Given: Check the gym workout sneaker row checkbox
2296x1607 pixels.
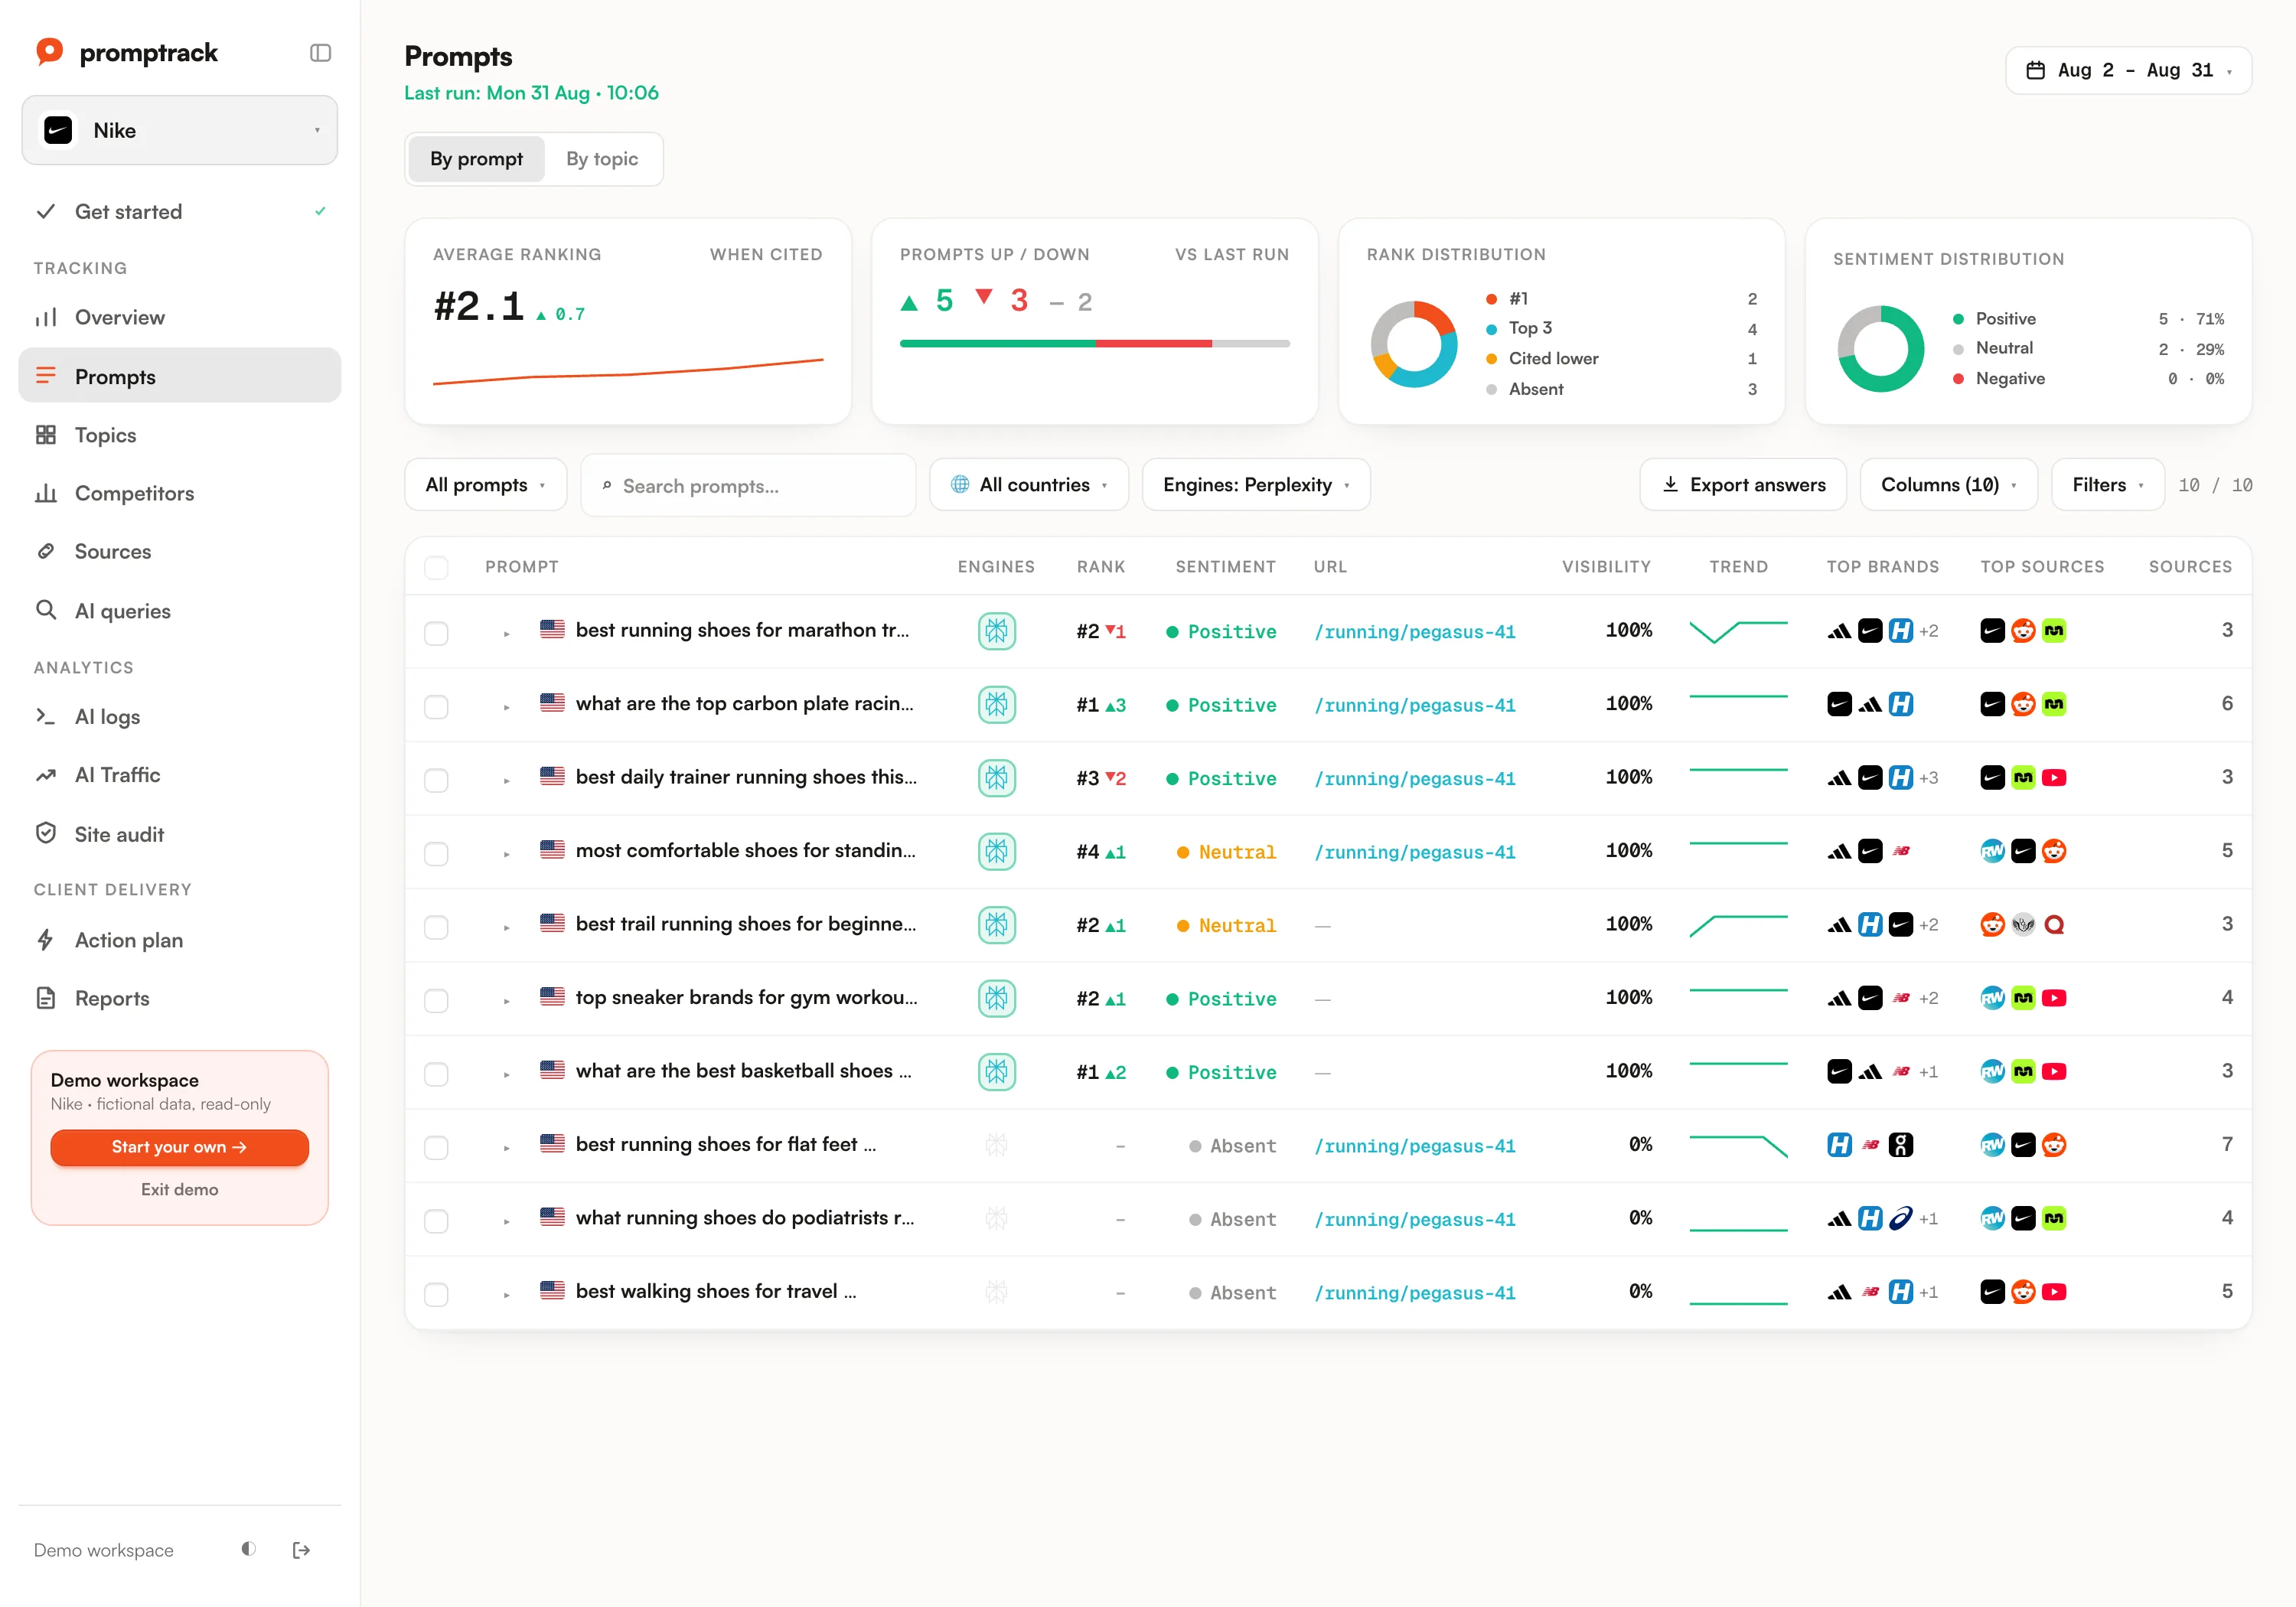Looking at the screenshot, I should click(436, 1000).
